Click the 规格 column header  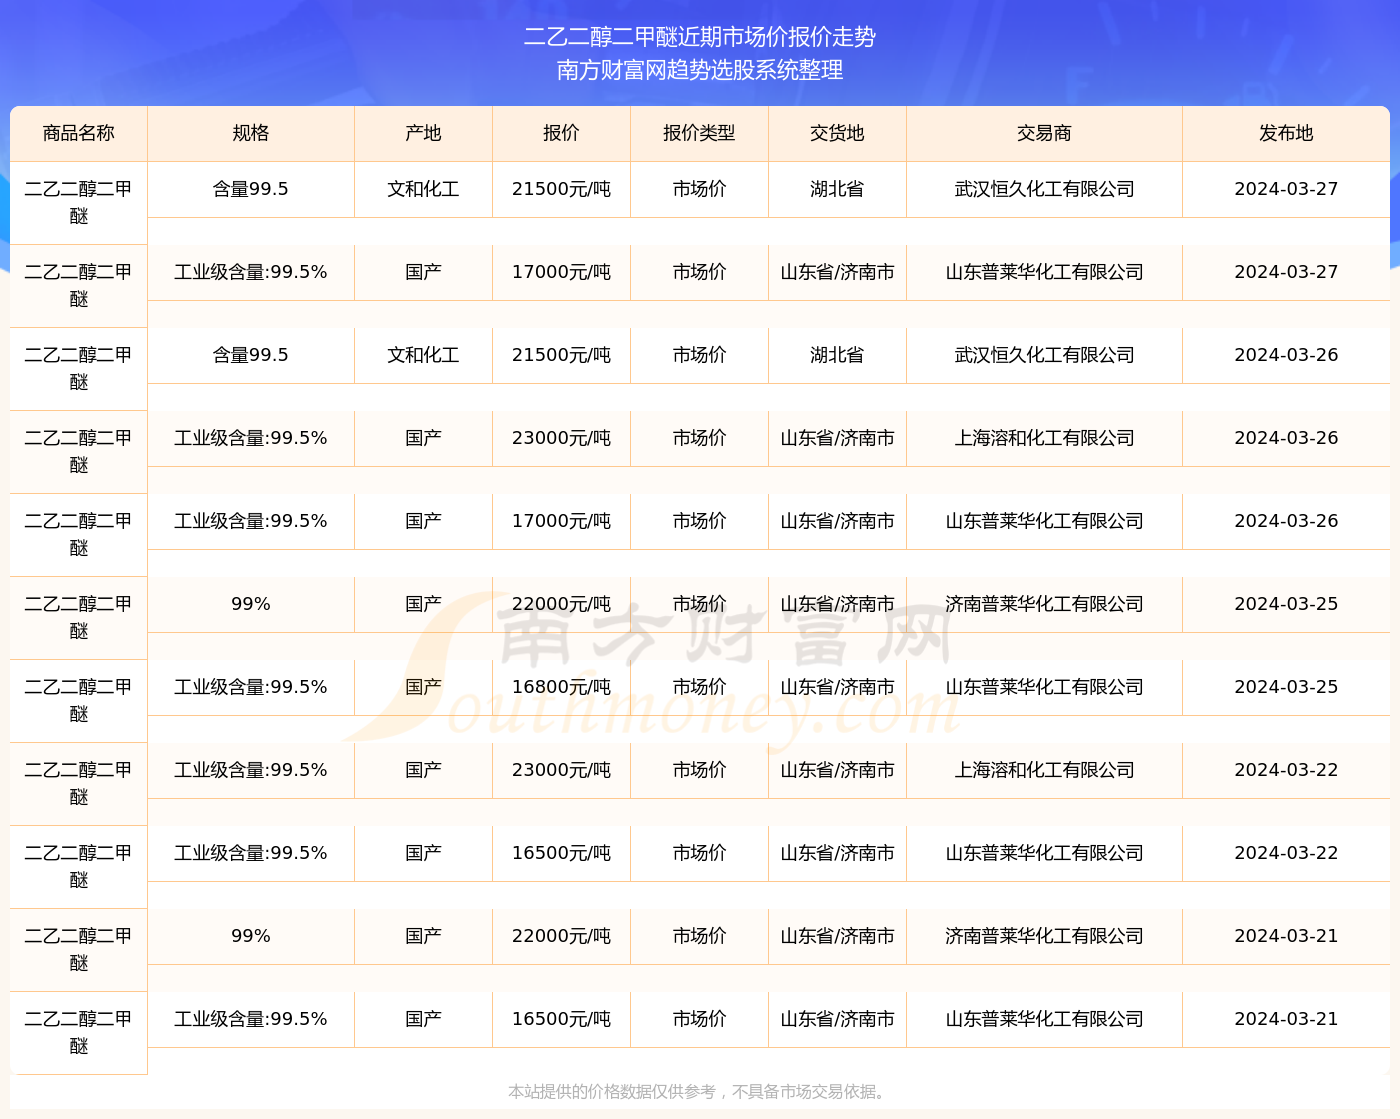click(x=251, y=133)
